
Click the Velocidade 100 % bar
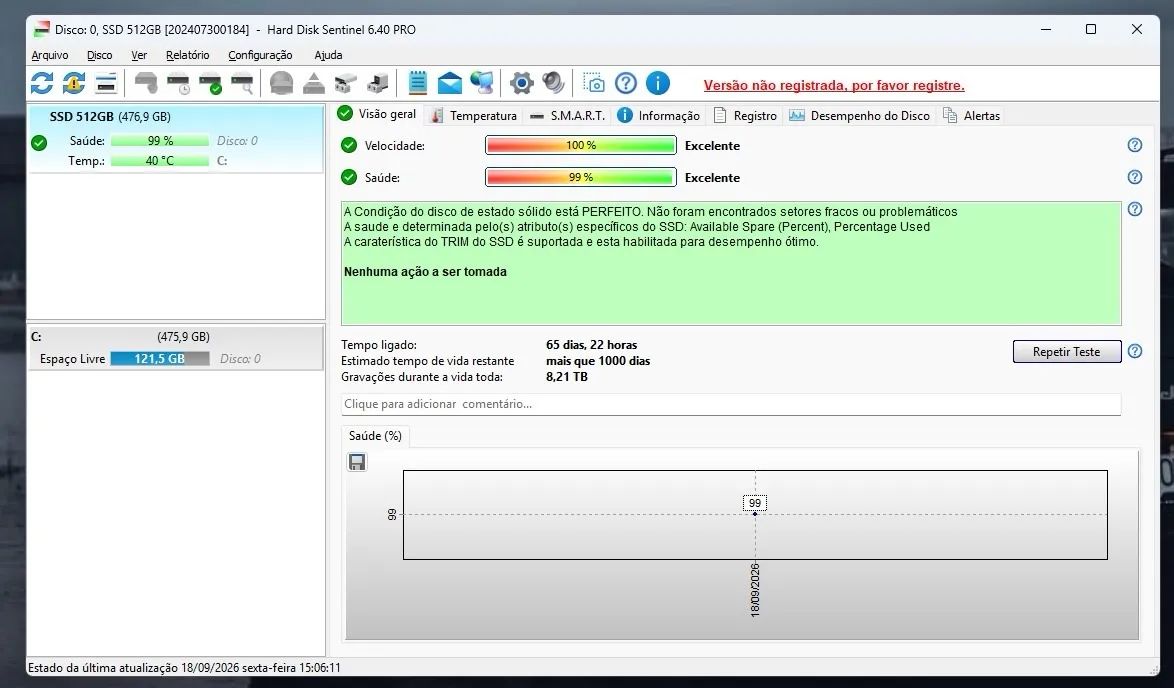click(581, 145)
